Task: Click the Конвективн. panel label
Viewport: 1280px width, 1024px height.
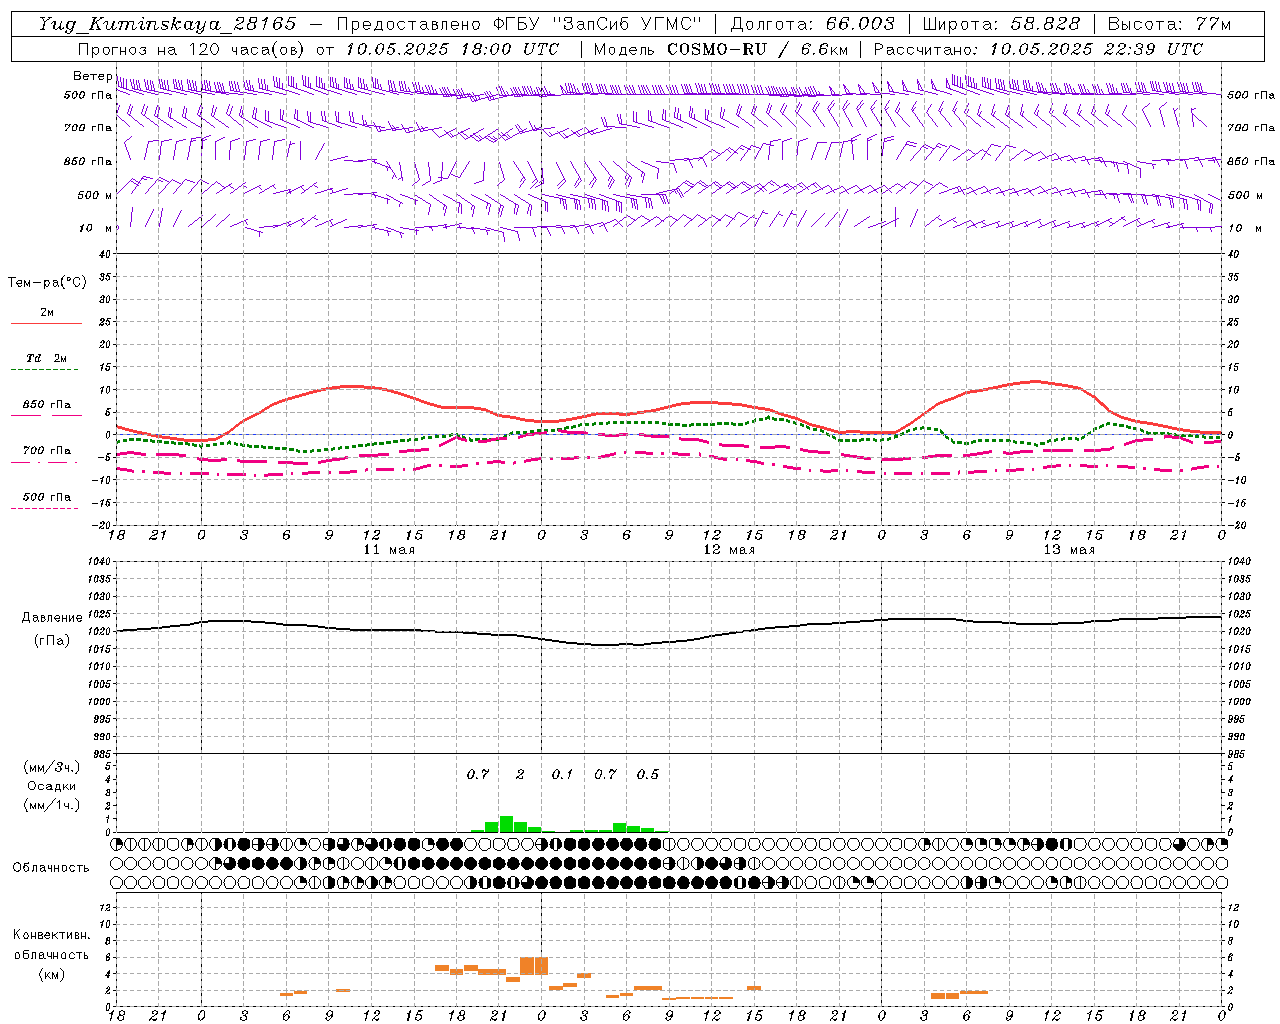Action: click(52, 935)
